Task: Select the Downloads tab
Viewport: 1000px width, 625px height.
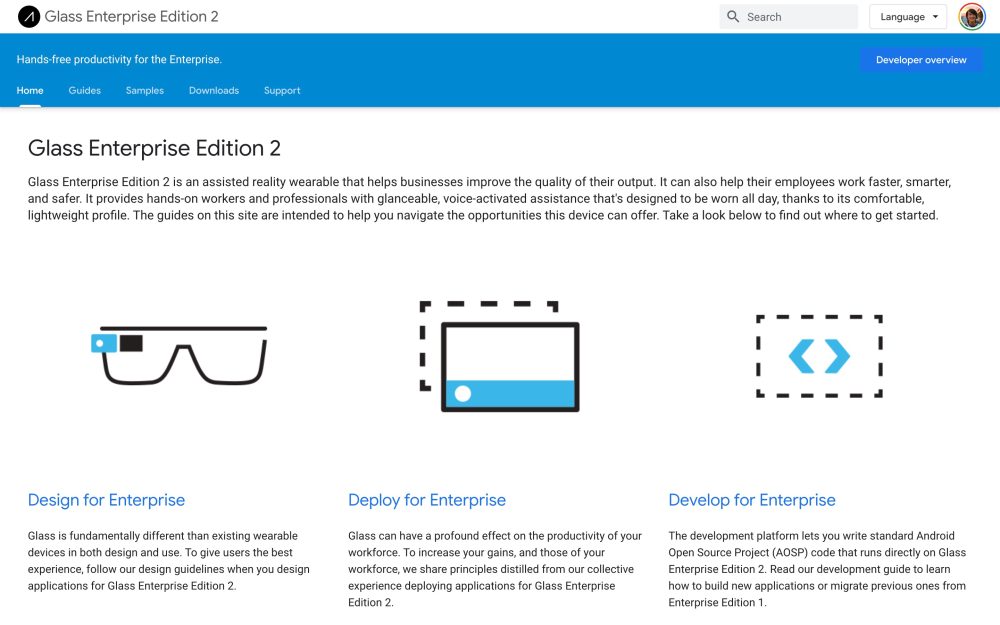Action: tap(214, 91)
